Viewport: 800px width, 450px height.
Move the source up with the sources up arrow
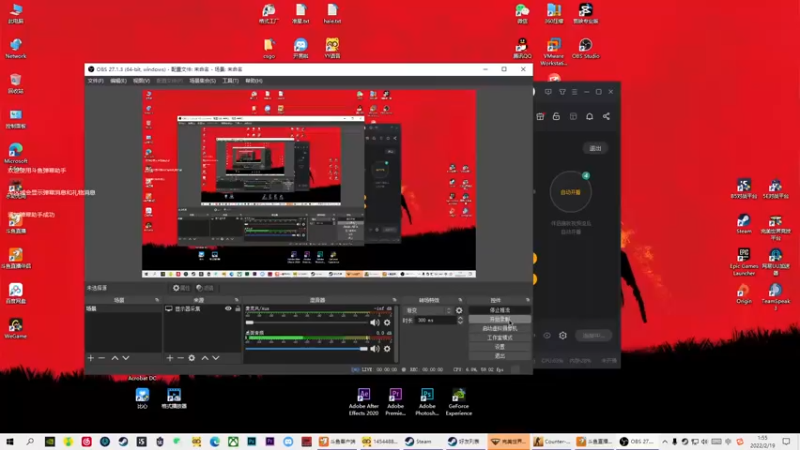tap(205, 358)
